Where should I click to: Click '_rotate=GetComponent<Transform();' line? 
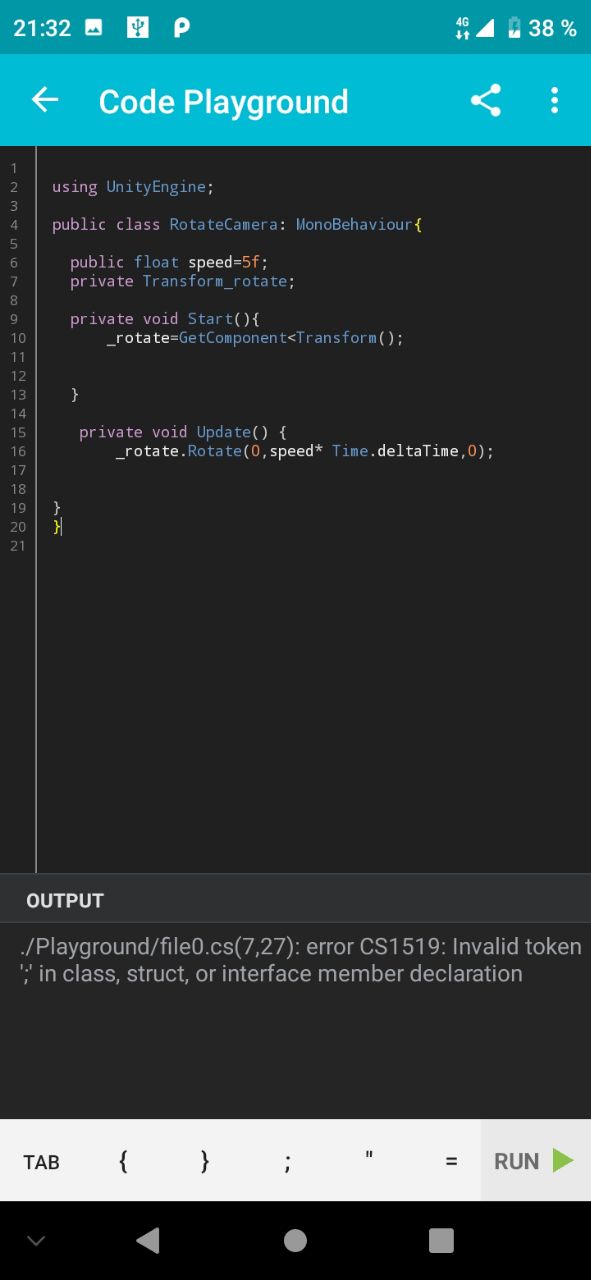255,338
